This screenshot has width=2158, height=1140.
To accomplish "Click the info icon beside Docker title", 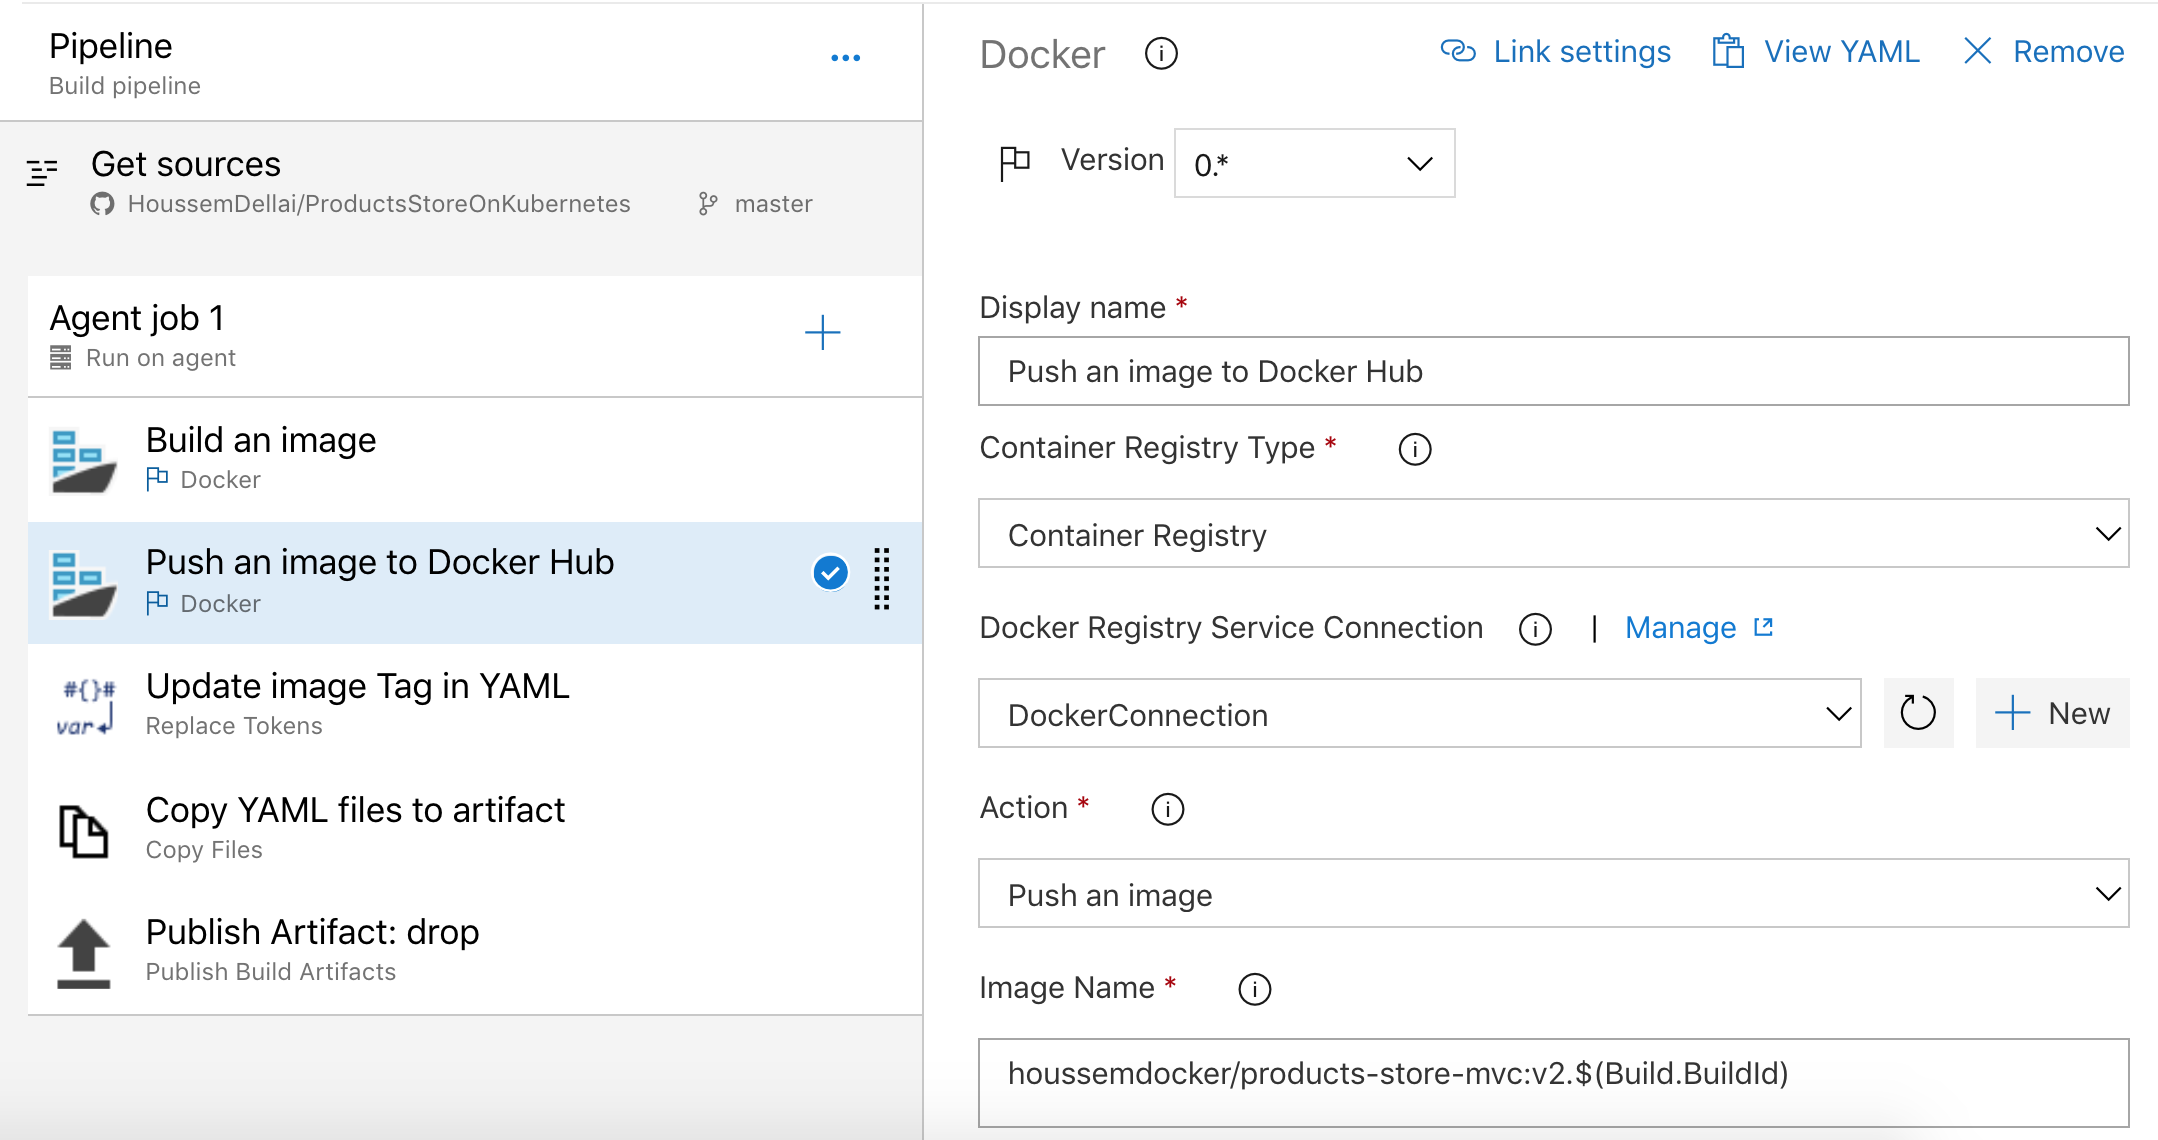I will click(1161, 53).
